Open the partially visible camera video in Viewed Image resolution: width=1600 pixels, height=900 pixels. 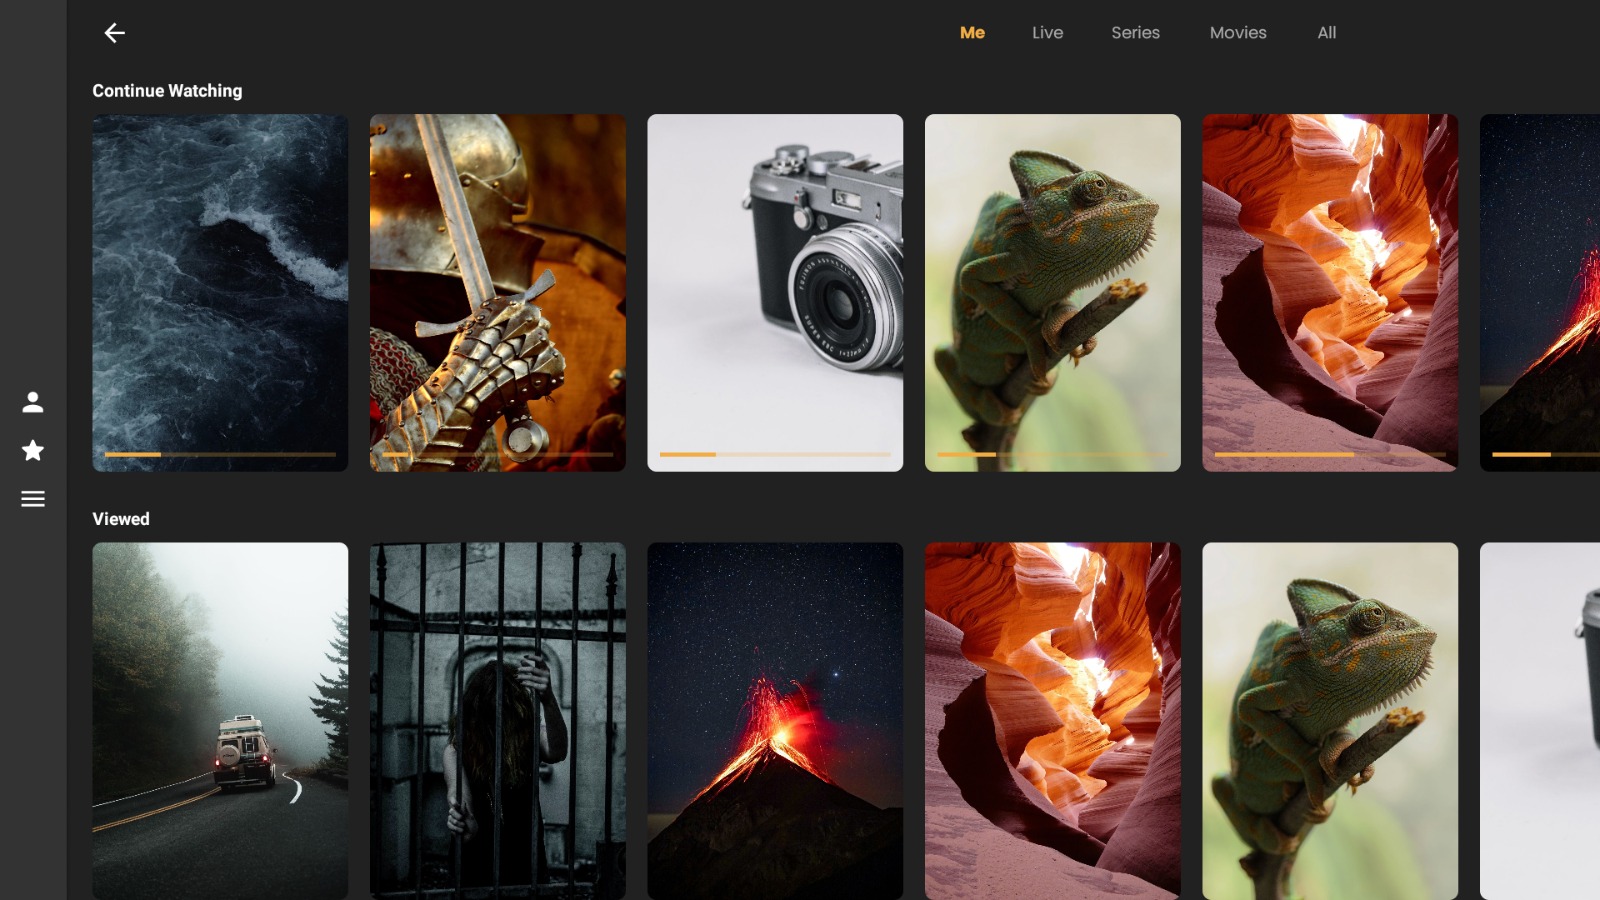click(1540, 721)
